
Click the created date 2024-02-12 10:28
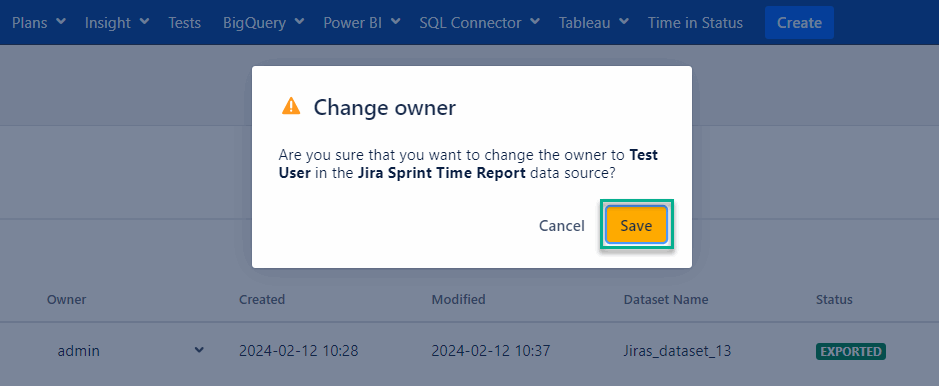tap(298, 351)
